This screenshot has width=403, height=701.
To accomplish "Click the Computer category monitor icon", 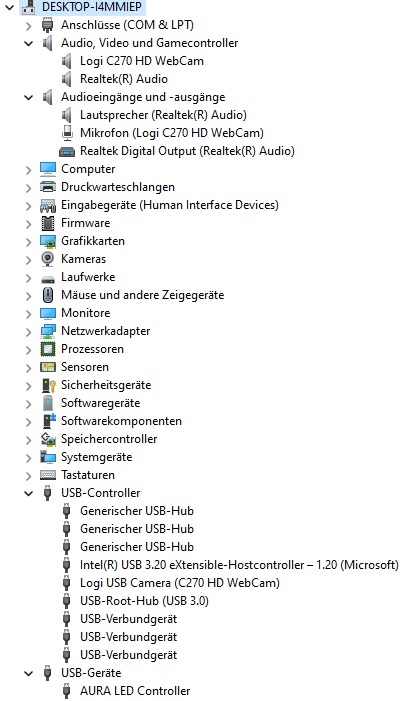I will [x=47, y=169].
